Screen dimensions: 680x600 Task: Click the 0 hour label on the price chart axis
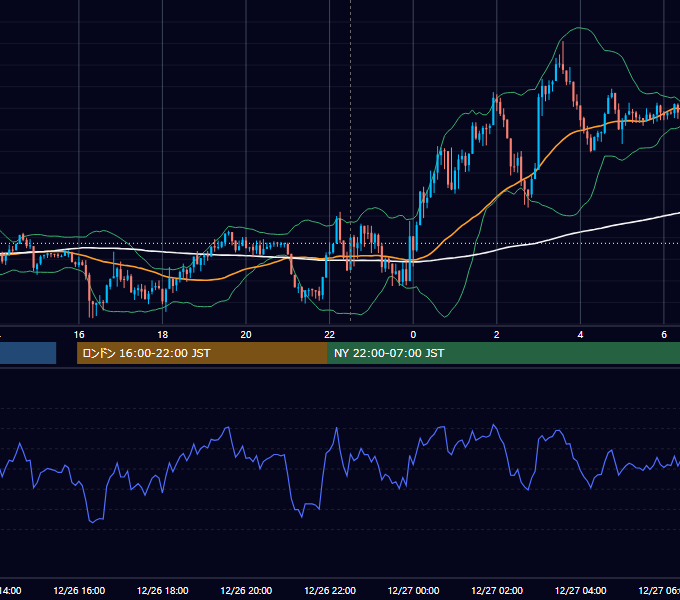coord(413,335)
